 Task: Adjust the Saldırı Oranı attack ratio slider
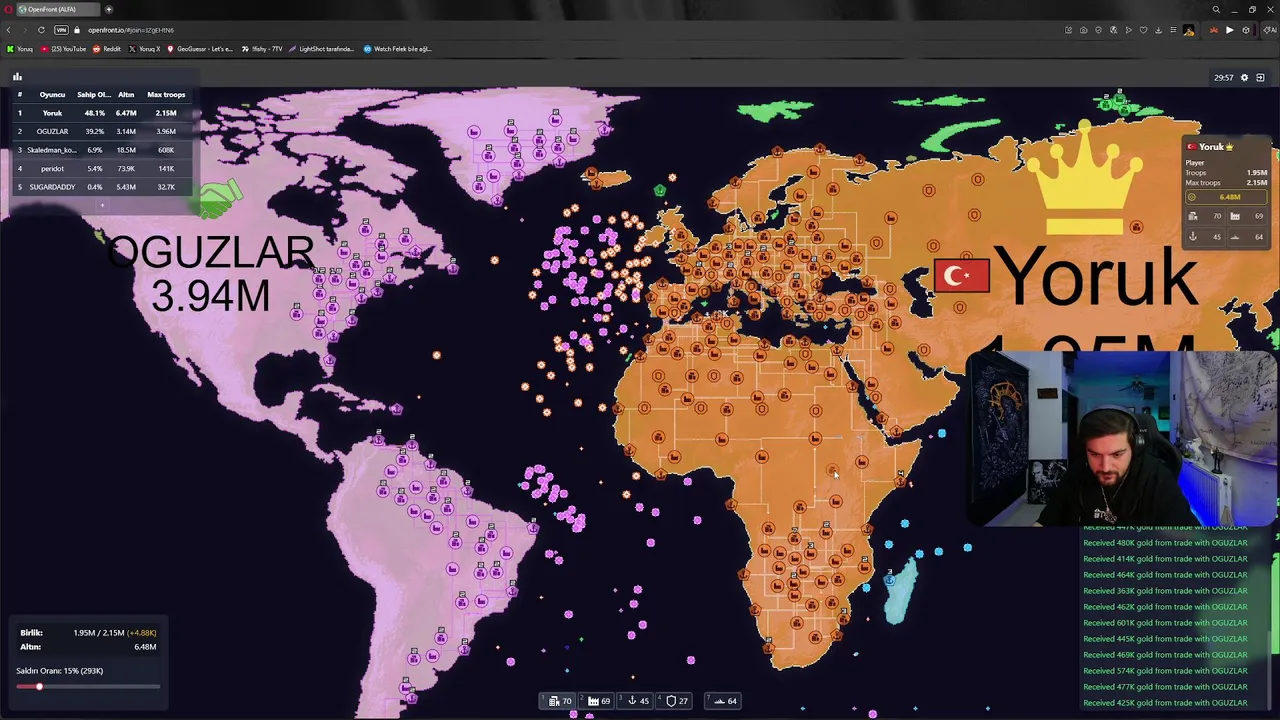(88, 686)
